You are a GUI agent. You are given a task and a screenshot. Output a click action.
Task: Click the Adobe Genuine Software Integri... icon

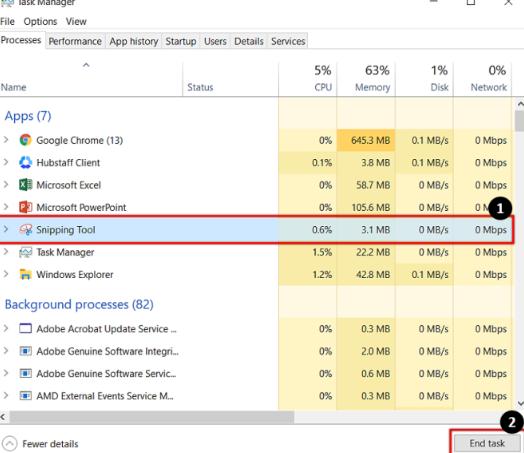point(25,351)
